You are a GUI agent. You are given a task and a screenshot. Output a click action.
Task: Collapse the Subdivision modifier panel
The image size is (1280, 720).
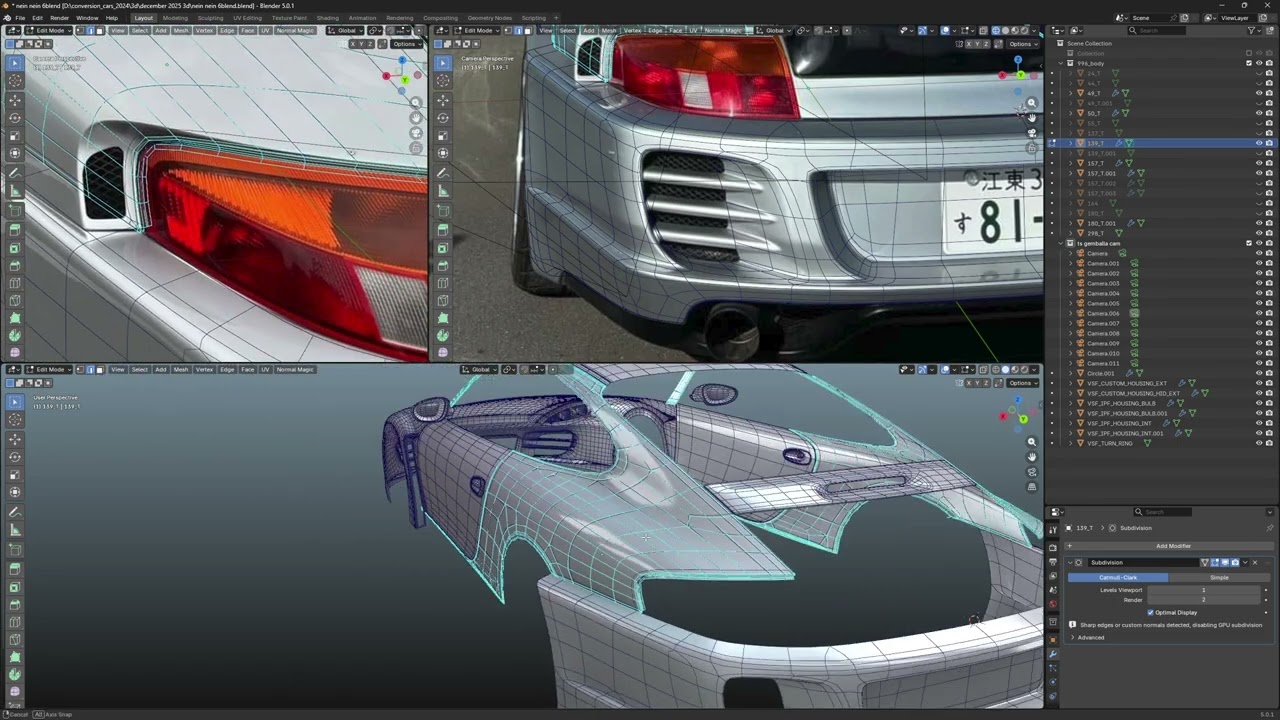click(1070, 562)
